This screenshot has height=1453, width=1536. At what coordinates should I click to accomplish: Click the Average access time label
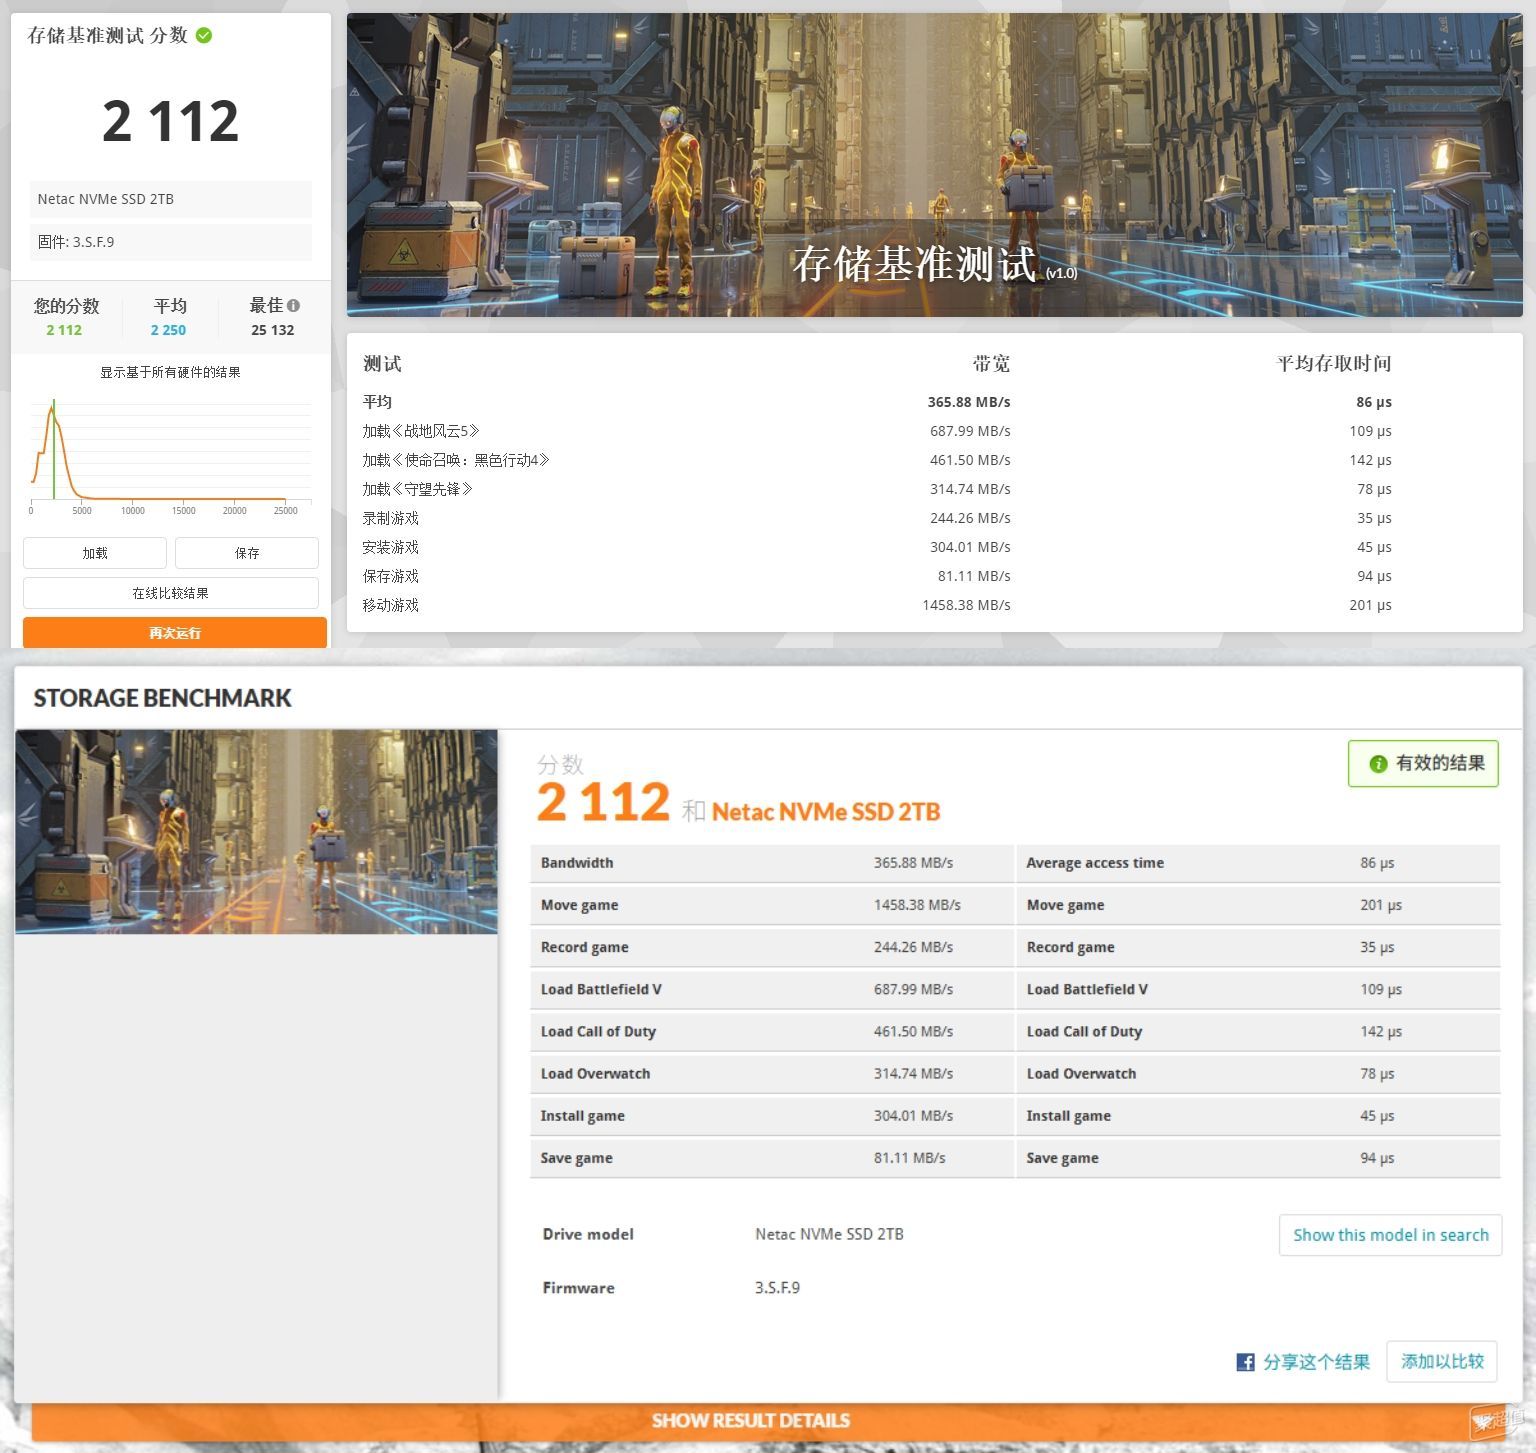tap(1095, 863)
